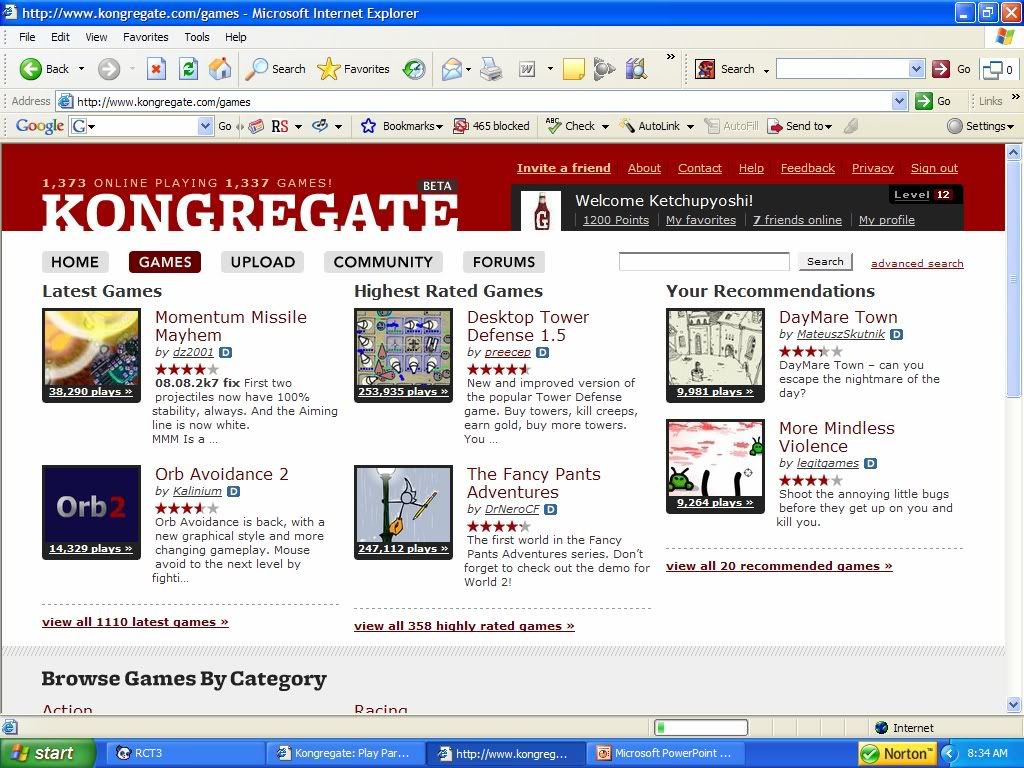This screenshot has height=768, width=1024.
Task: Click the green Go button by address bar
Action: (933, 101)
